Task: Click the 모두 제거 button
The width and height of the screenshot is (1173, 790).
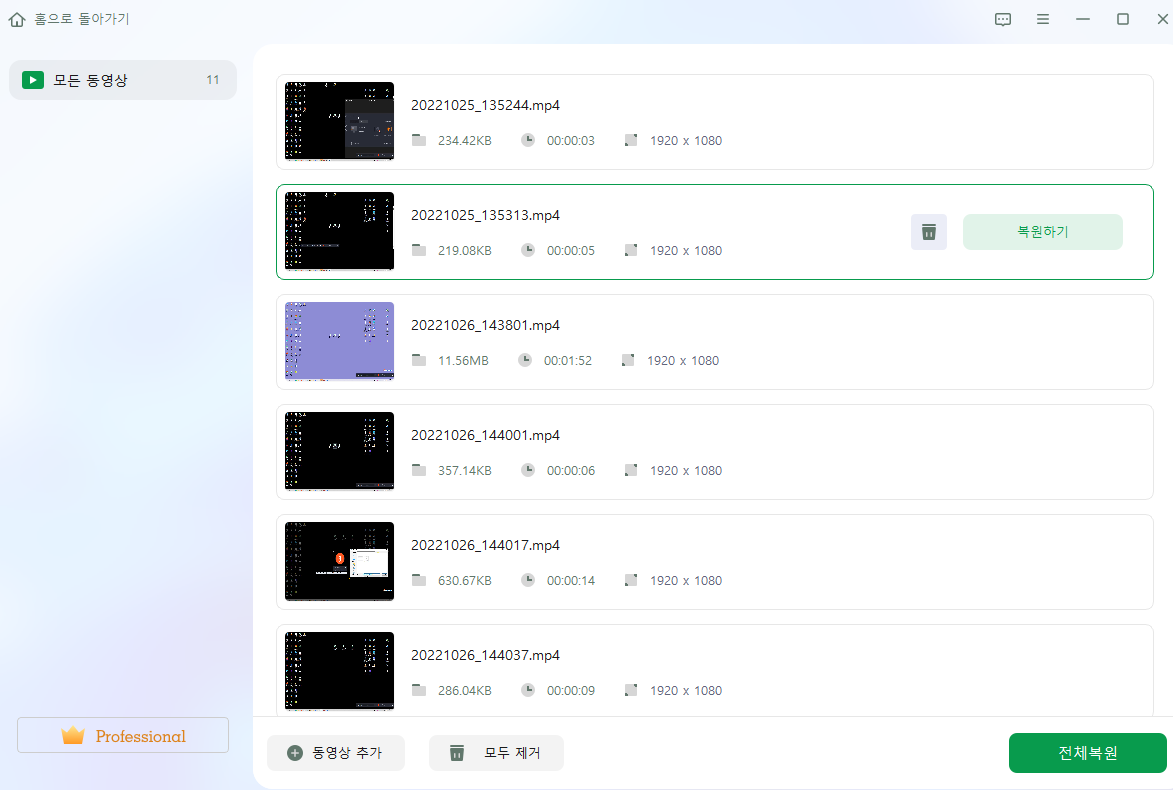Action: click(x=496, y=753)
